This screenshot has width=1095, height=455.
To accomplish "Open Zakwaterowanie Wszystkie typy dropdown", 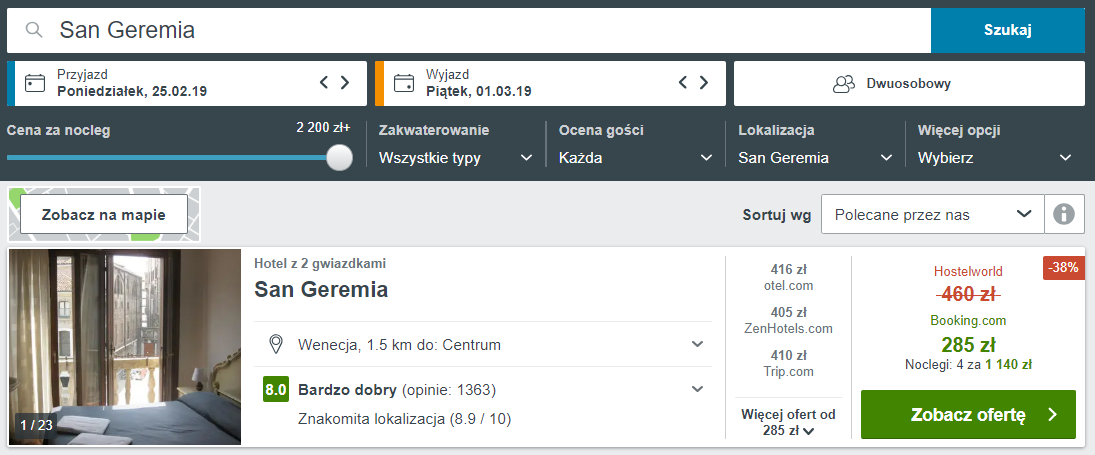I will click(x=456, y=158).
